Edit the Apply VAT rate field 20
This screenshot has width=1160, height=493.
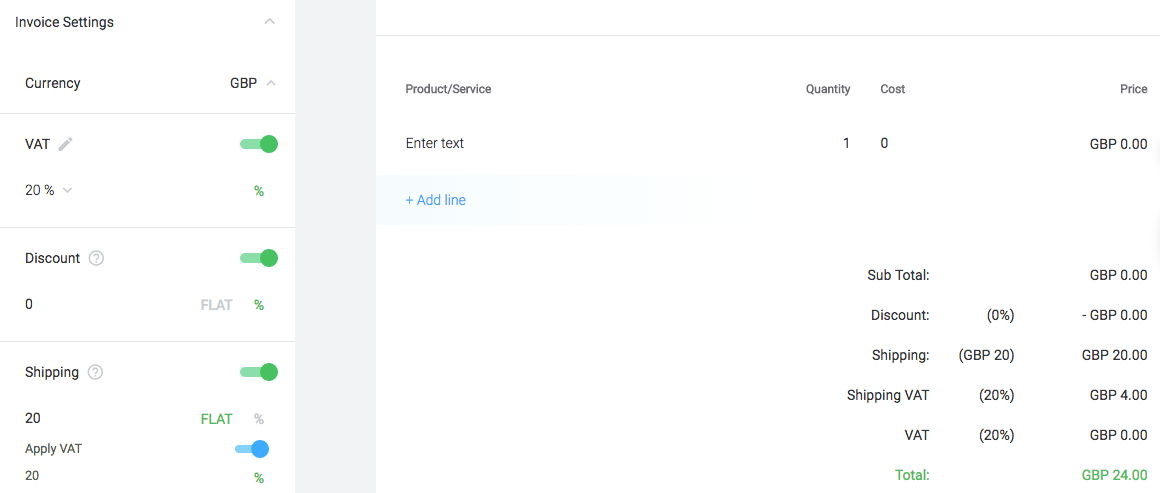pyautogui.click(x=32, y=476)
